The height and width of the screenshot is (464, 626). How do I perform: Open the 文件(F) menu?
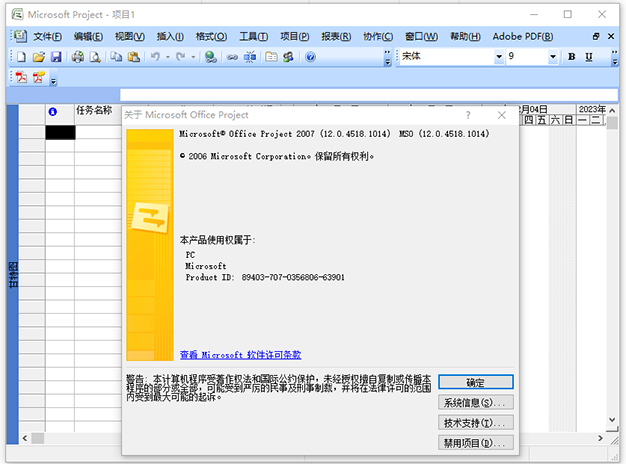(x=48, y=37)
